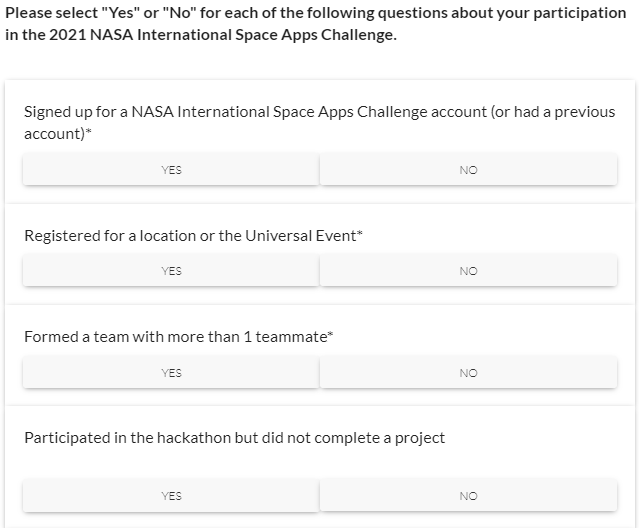Viewport: 639px width, 528px height.
Task: Confirm YES for Space Apps account signup
Action: pyautogui.click(x=171, y=170)
